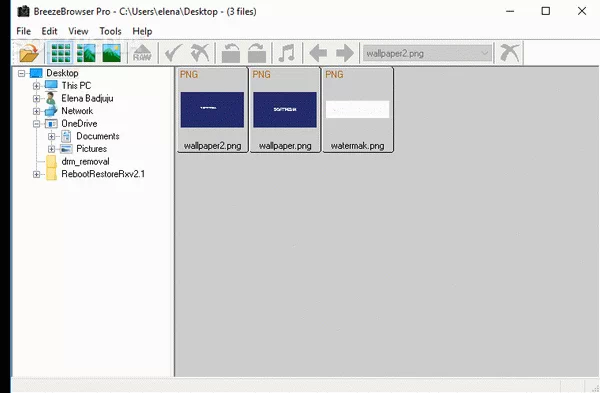This screenshot has width=600, height=393.
Task: Select This PC in the folder tree
Action: point(76,86)
